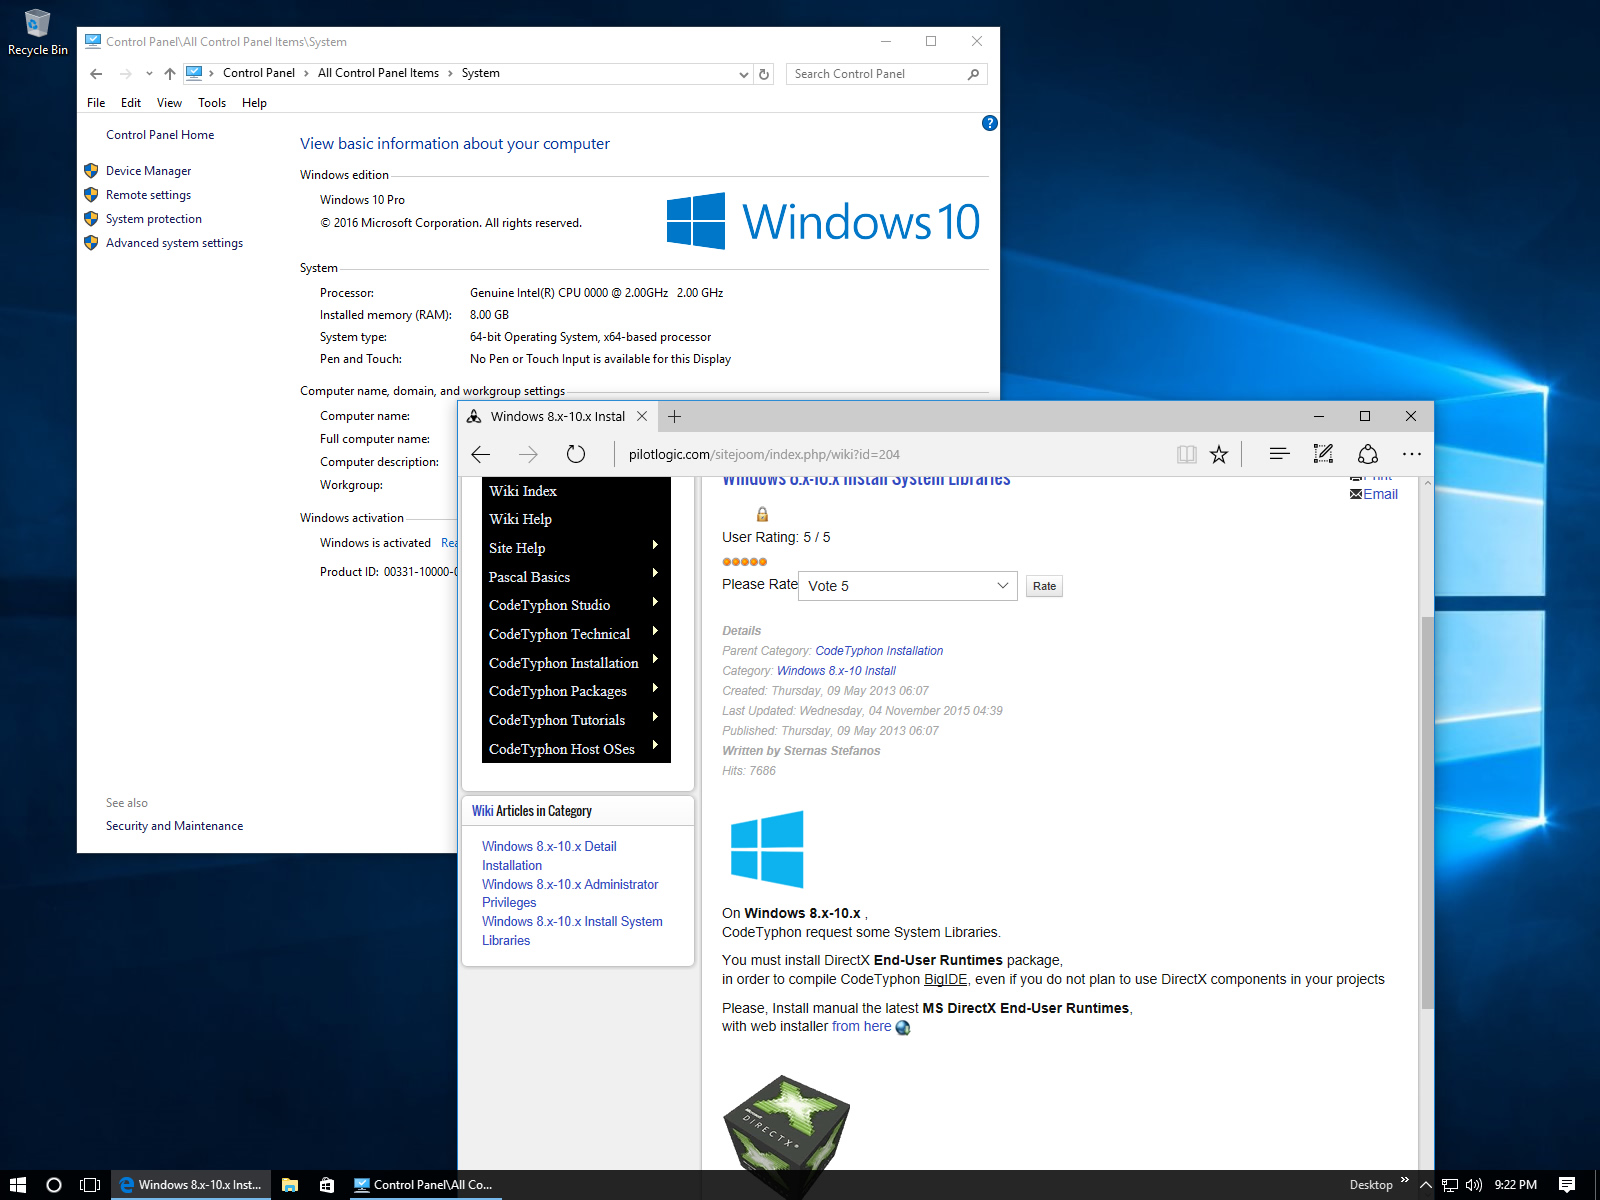
Task: Open Cortana search circle on taskbar
Action: 54,1185
